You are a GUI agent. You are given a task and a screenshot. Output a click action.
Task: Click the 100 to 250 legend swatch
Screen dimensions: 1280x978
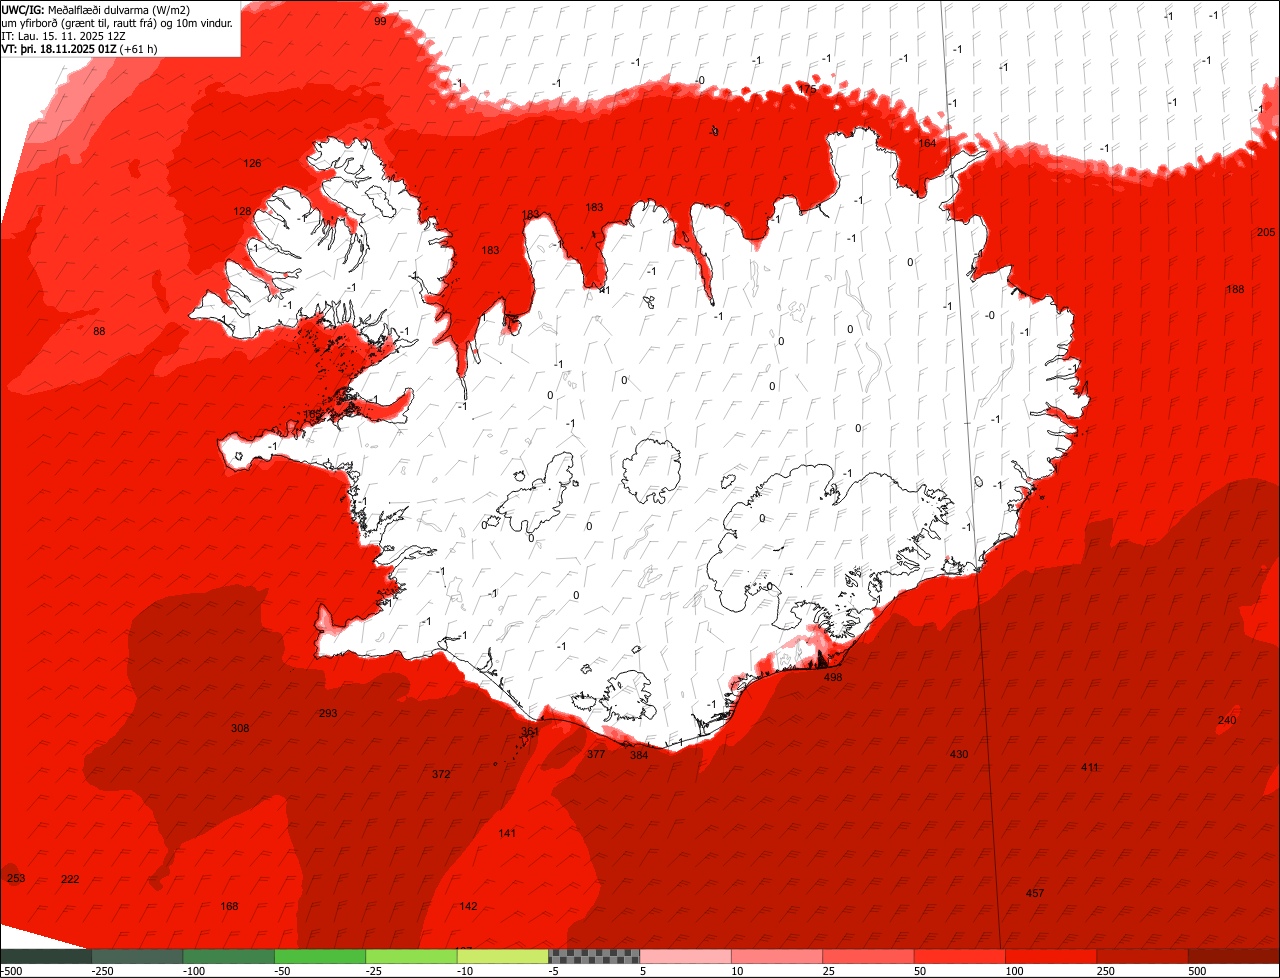(x=1051, y=956)
